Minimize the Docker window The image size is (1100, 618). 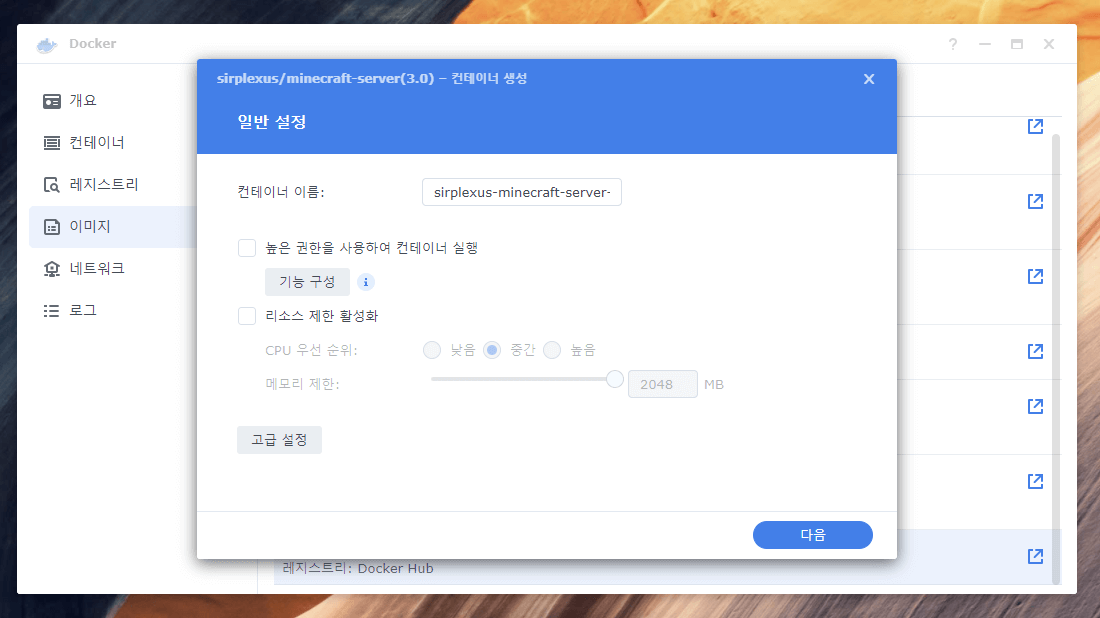985,44
